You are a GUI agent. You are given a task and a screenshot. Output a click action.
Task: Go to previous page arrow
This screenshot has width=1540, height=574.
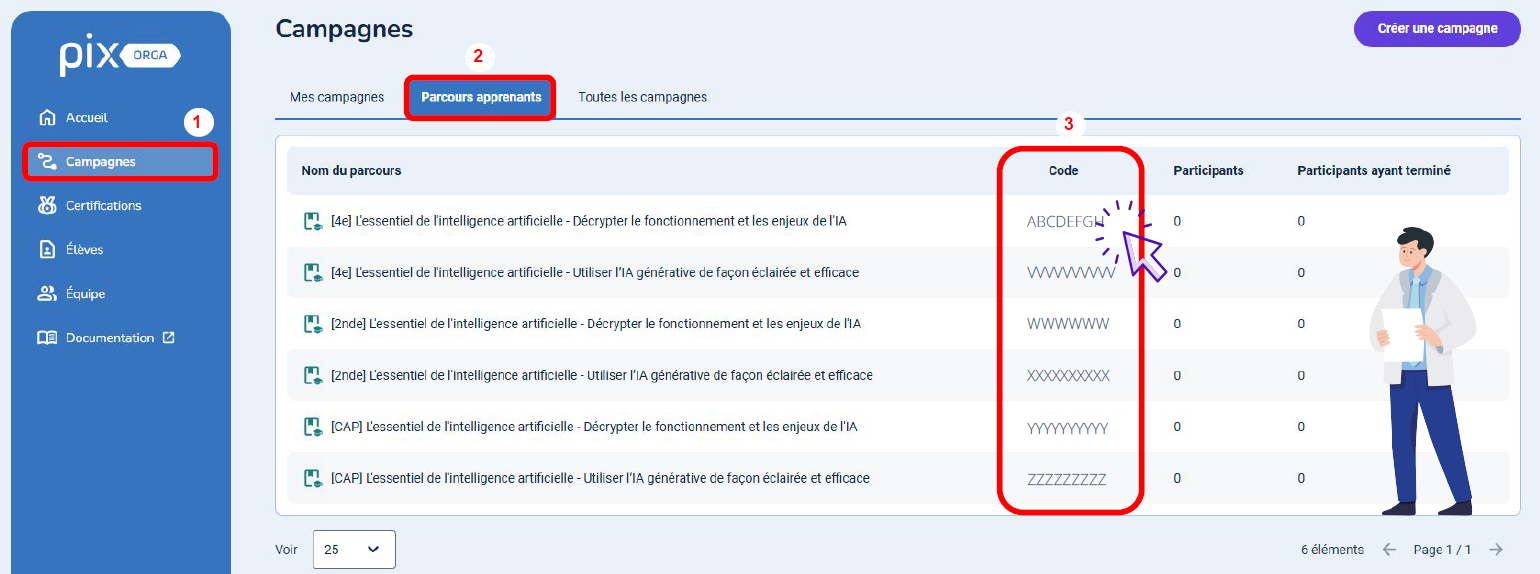(1389, 549)
